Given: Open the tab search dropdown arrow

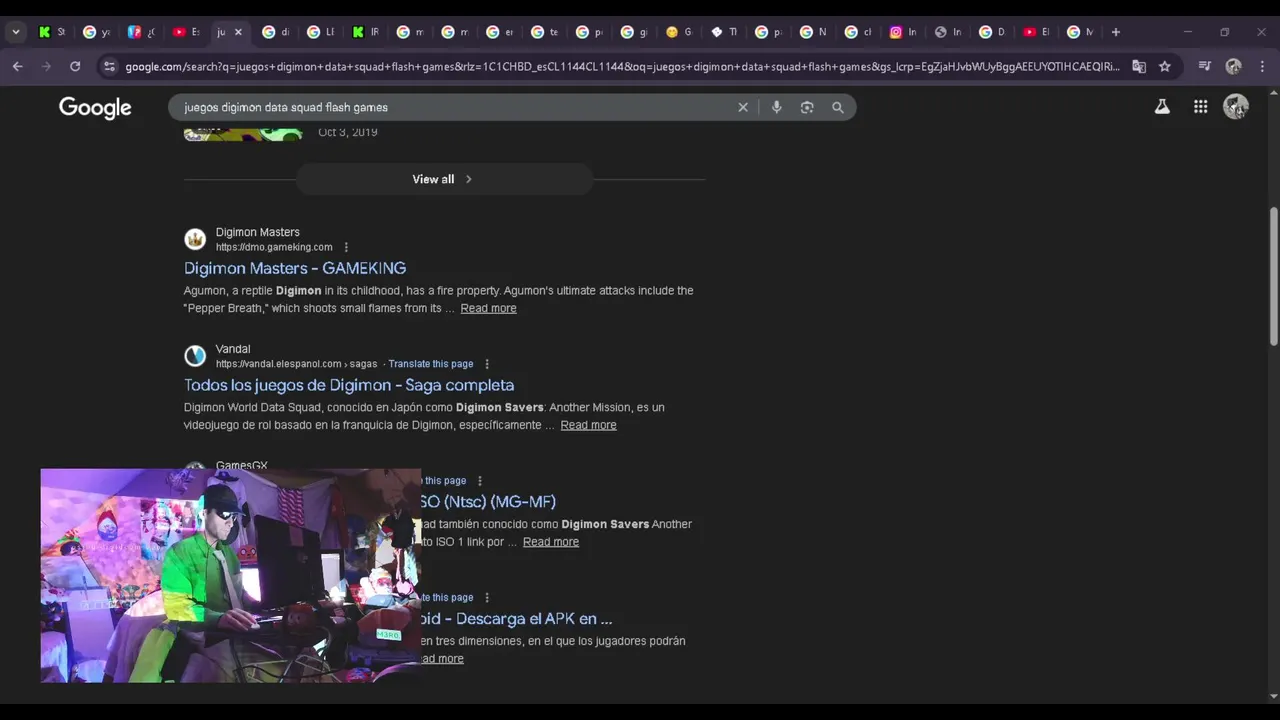Looking at the screenshot, I should click(x=15, y=32).
